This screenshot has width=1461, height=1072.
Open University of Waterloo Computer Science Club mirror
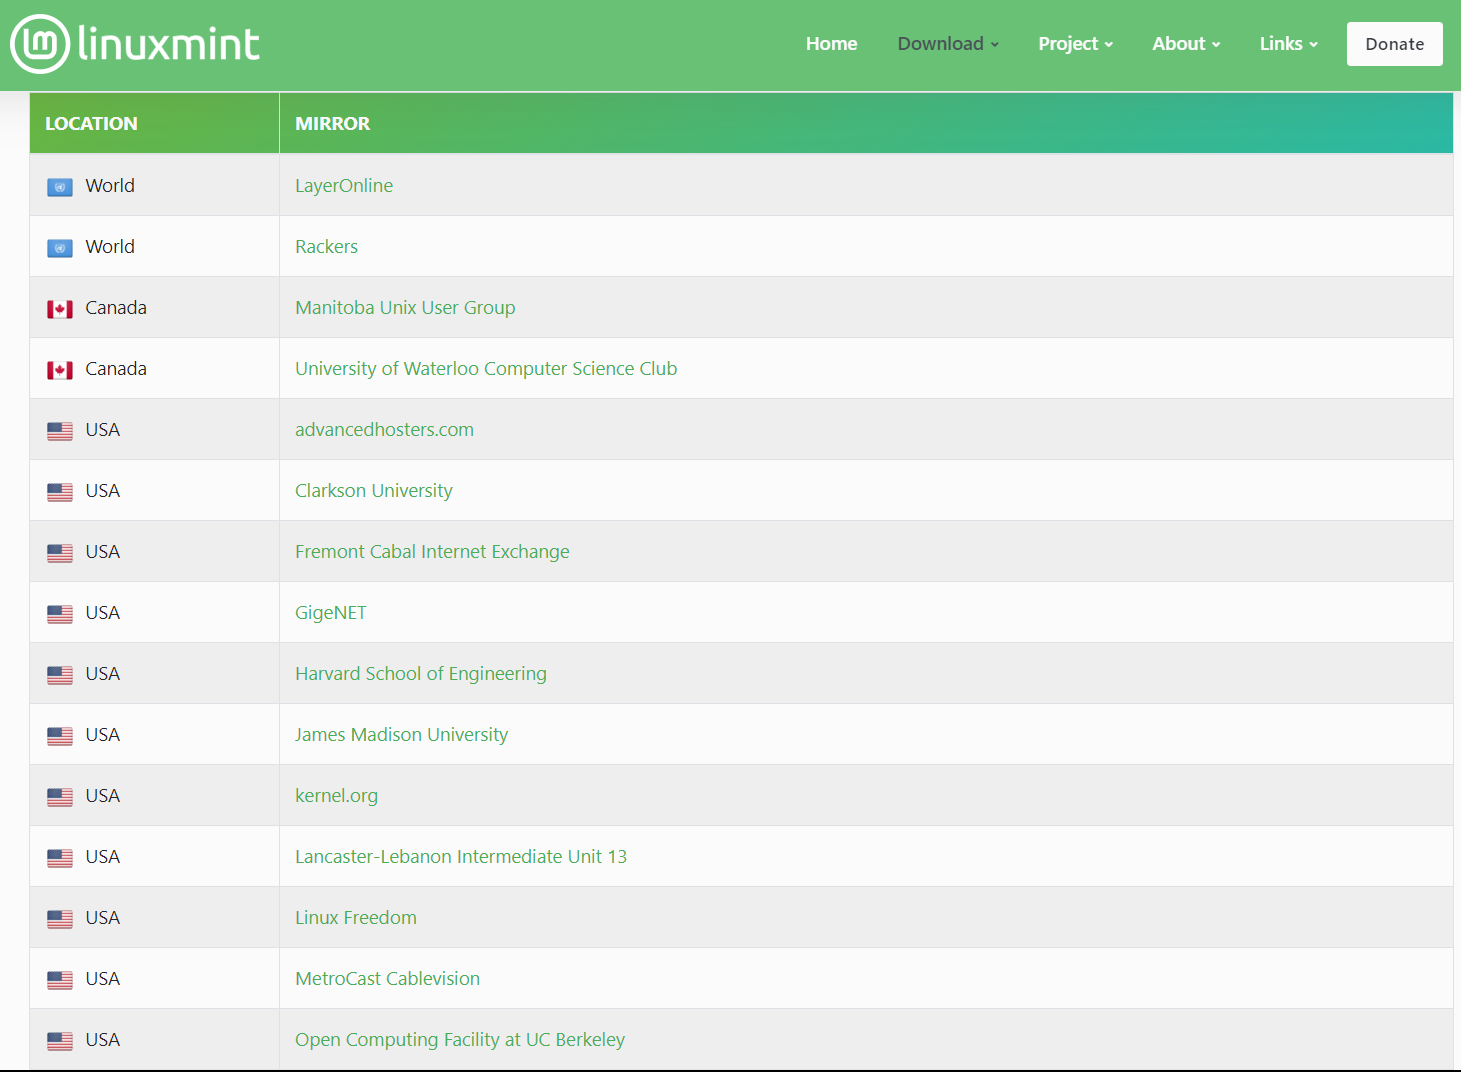tap(486, 368)
